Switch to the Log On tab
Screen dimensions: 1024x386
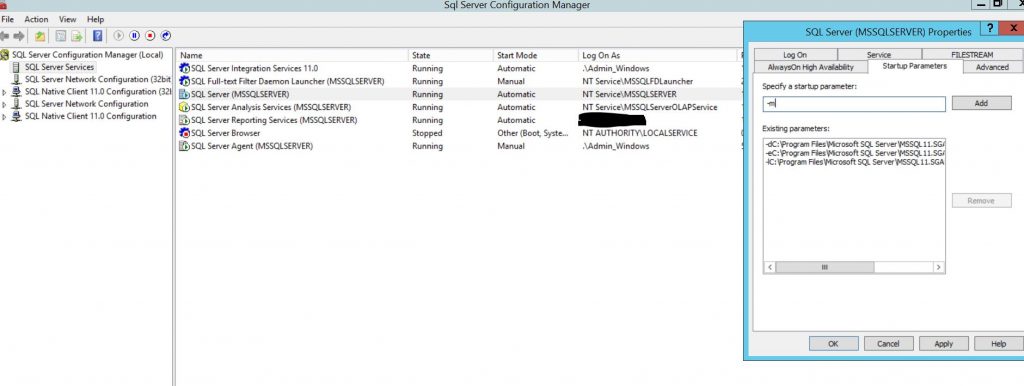point(795,55)
